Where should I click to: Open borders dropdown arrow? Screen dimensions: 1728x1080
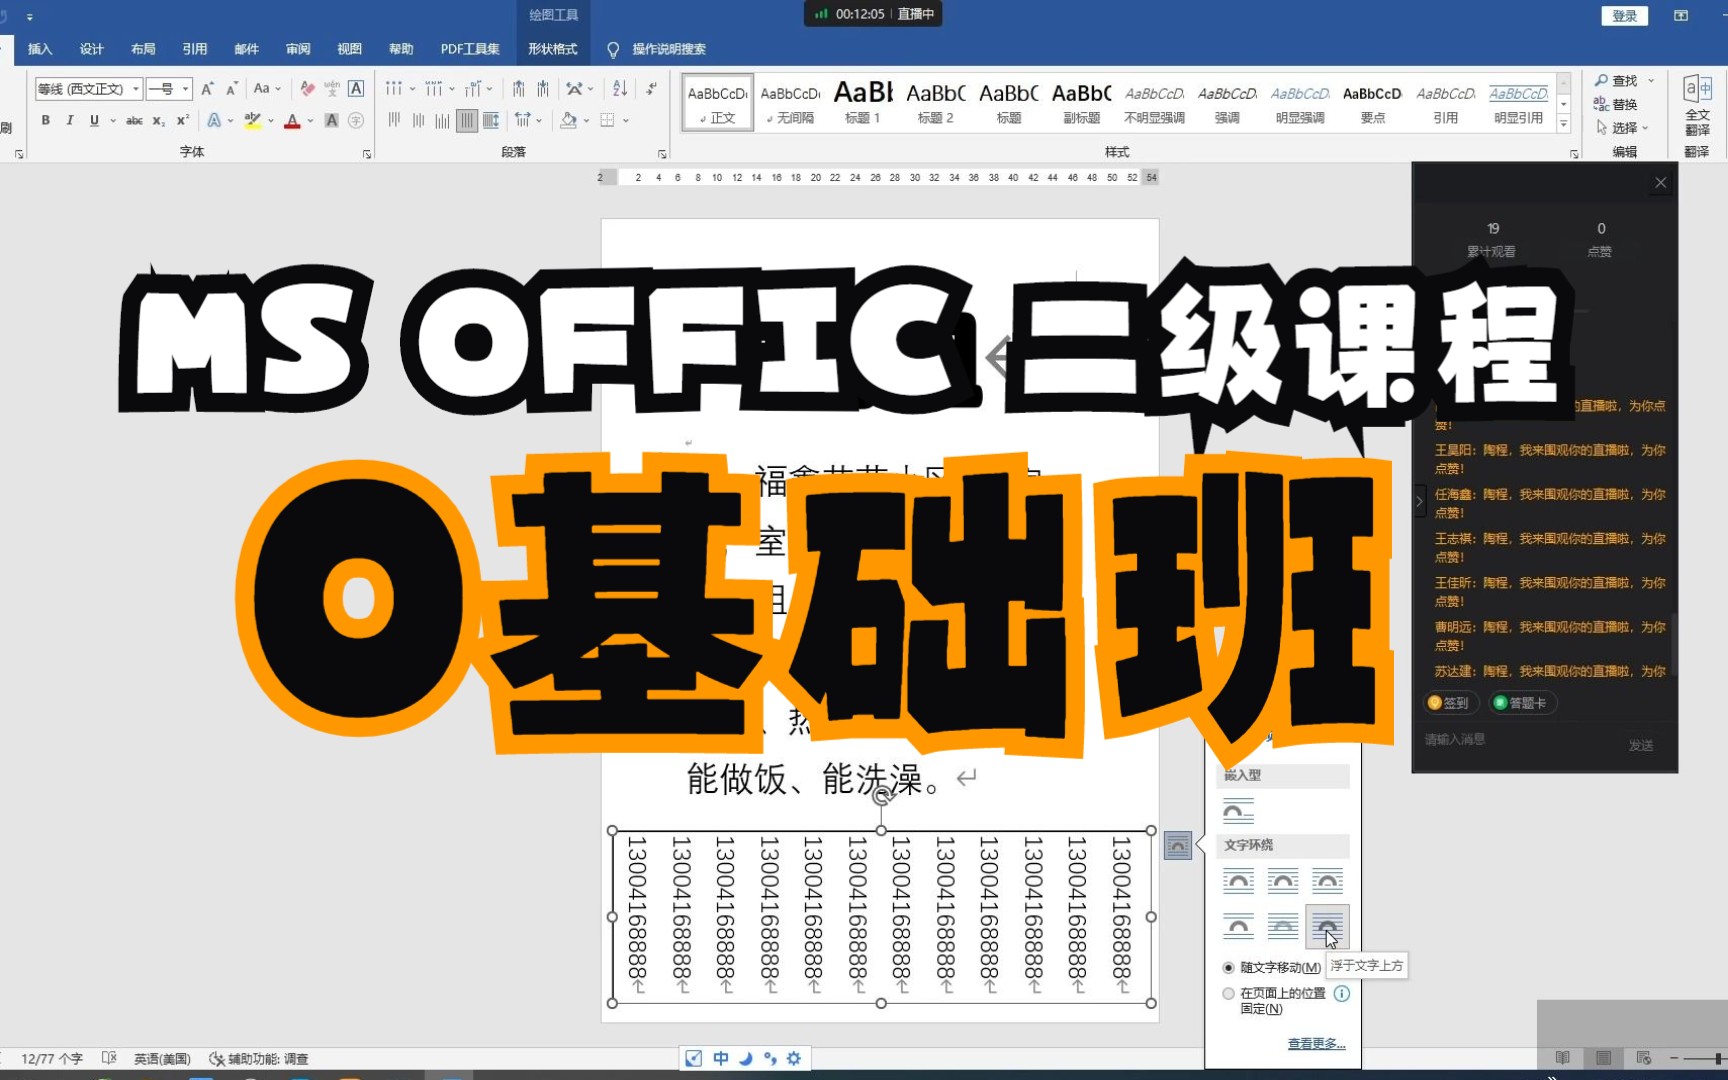(x=626, y=120)
